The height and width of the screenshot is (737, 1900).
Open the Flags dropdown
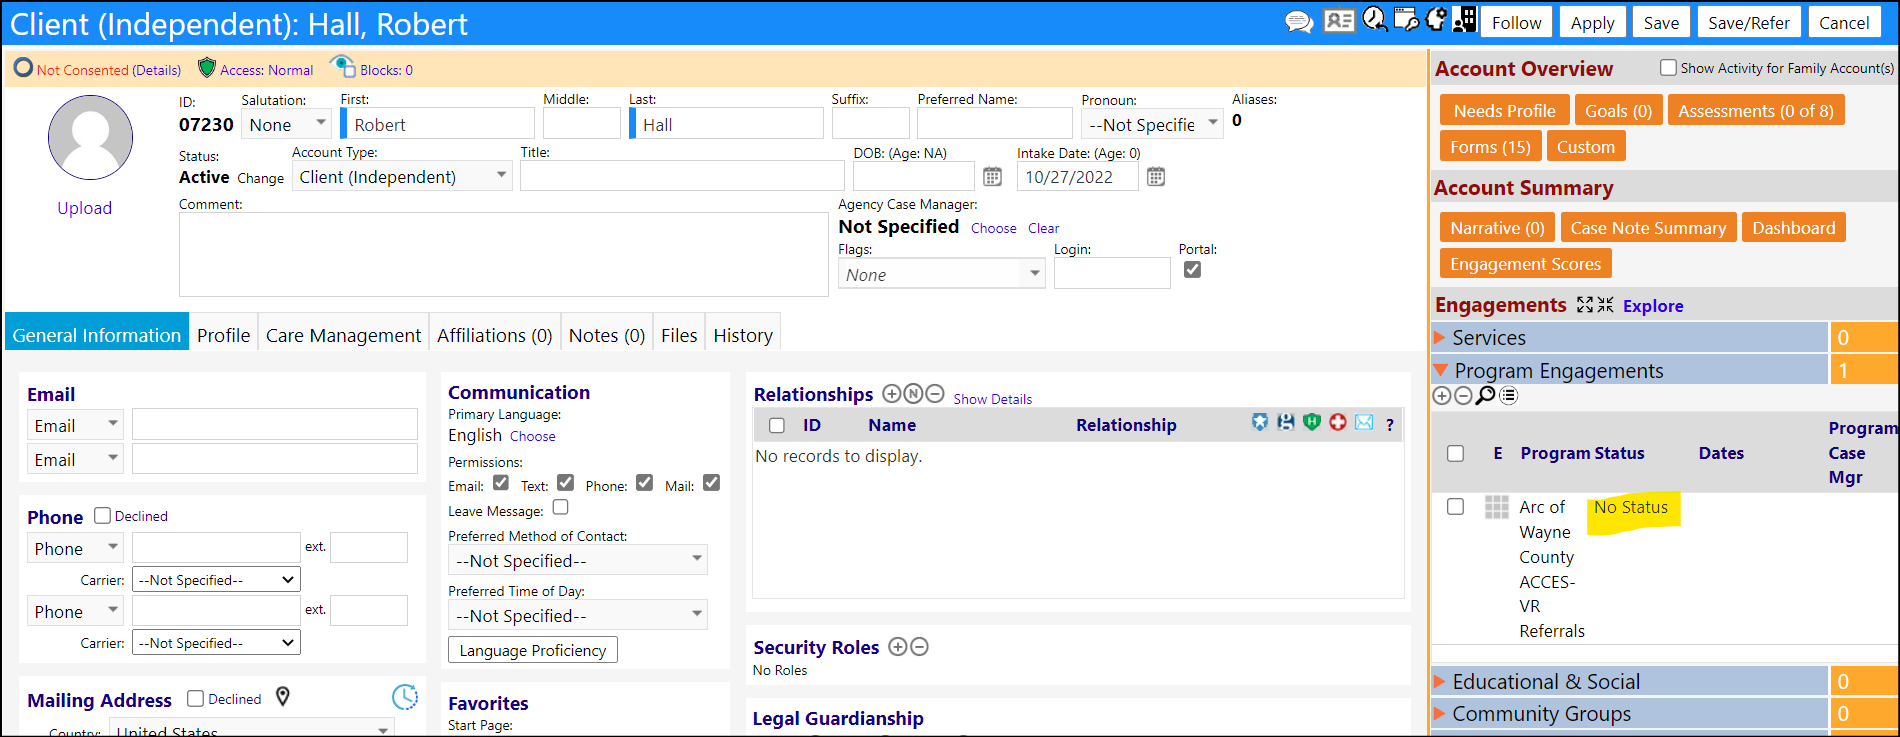point(942,274)
